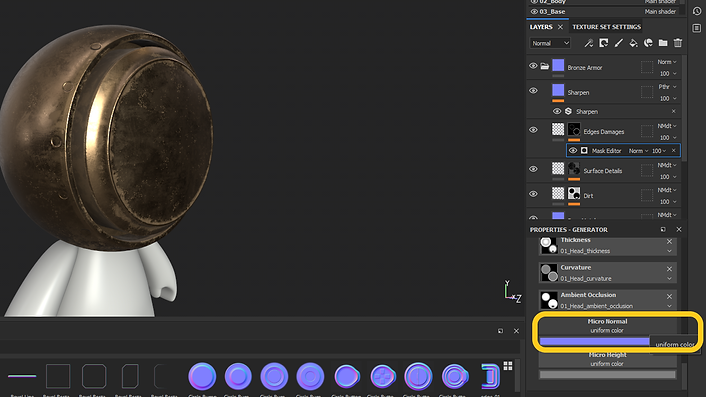Viewport: 706px width, 397px height.
Task: Add a paint layer with the brush icon
Action: click(619, 43)
